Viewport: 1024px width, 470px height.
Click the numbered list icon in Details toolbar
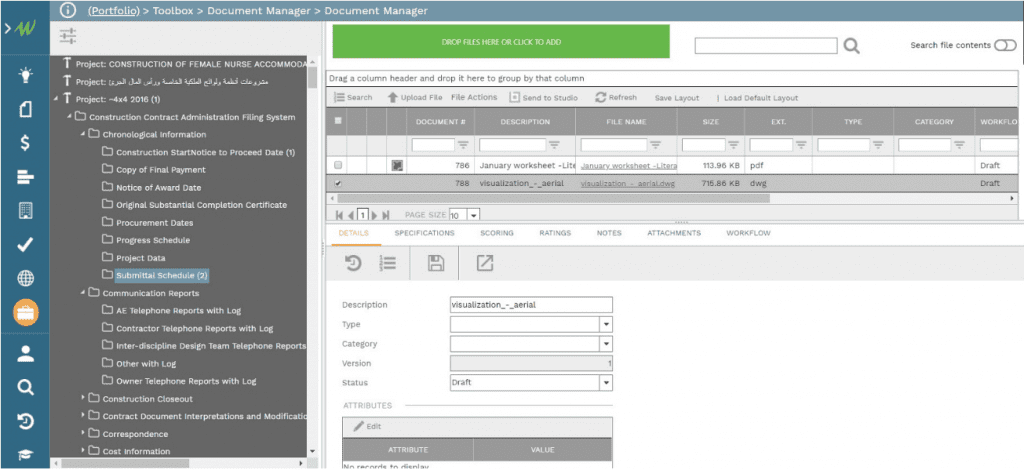pyautogui.click(x=388, y=263)
